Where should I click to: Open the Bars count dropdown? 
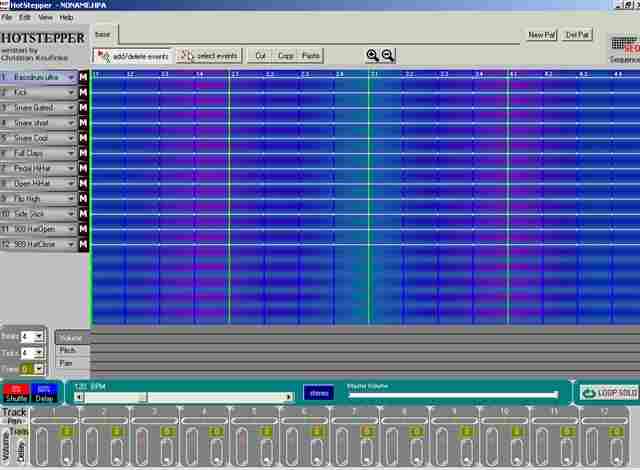pyautogui.click(x=39, y=337)
